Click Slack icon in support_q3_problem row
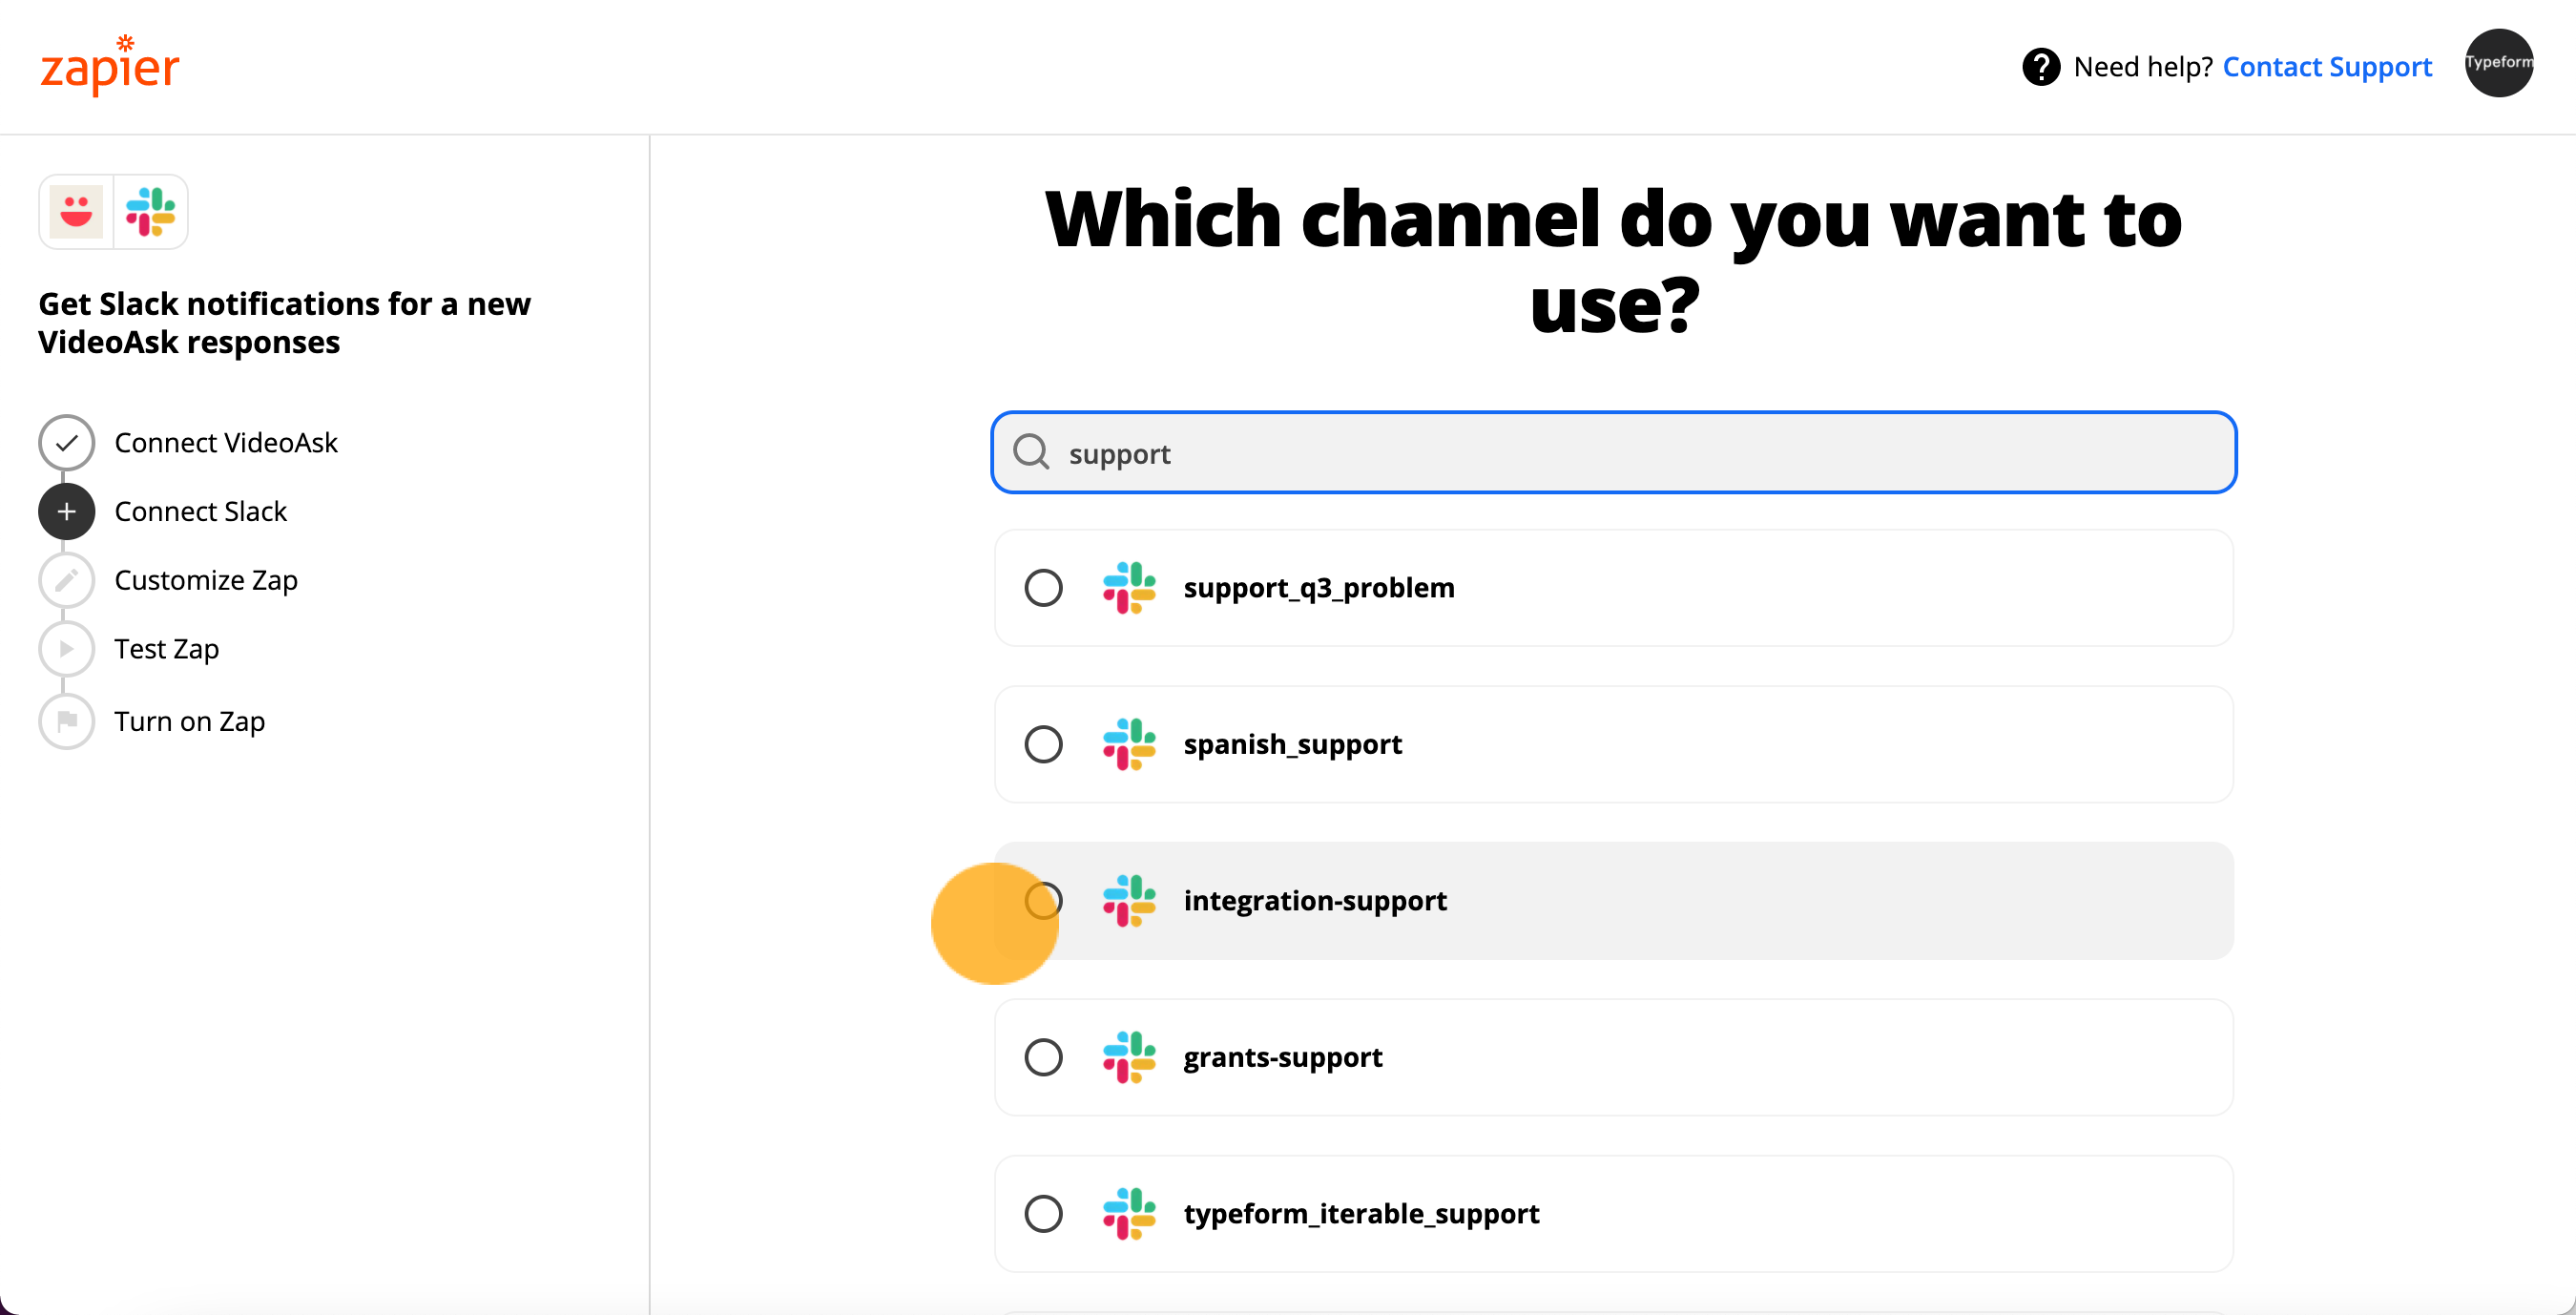Screen dimensions: 2576x1315 click(x=1129, y=588)
